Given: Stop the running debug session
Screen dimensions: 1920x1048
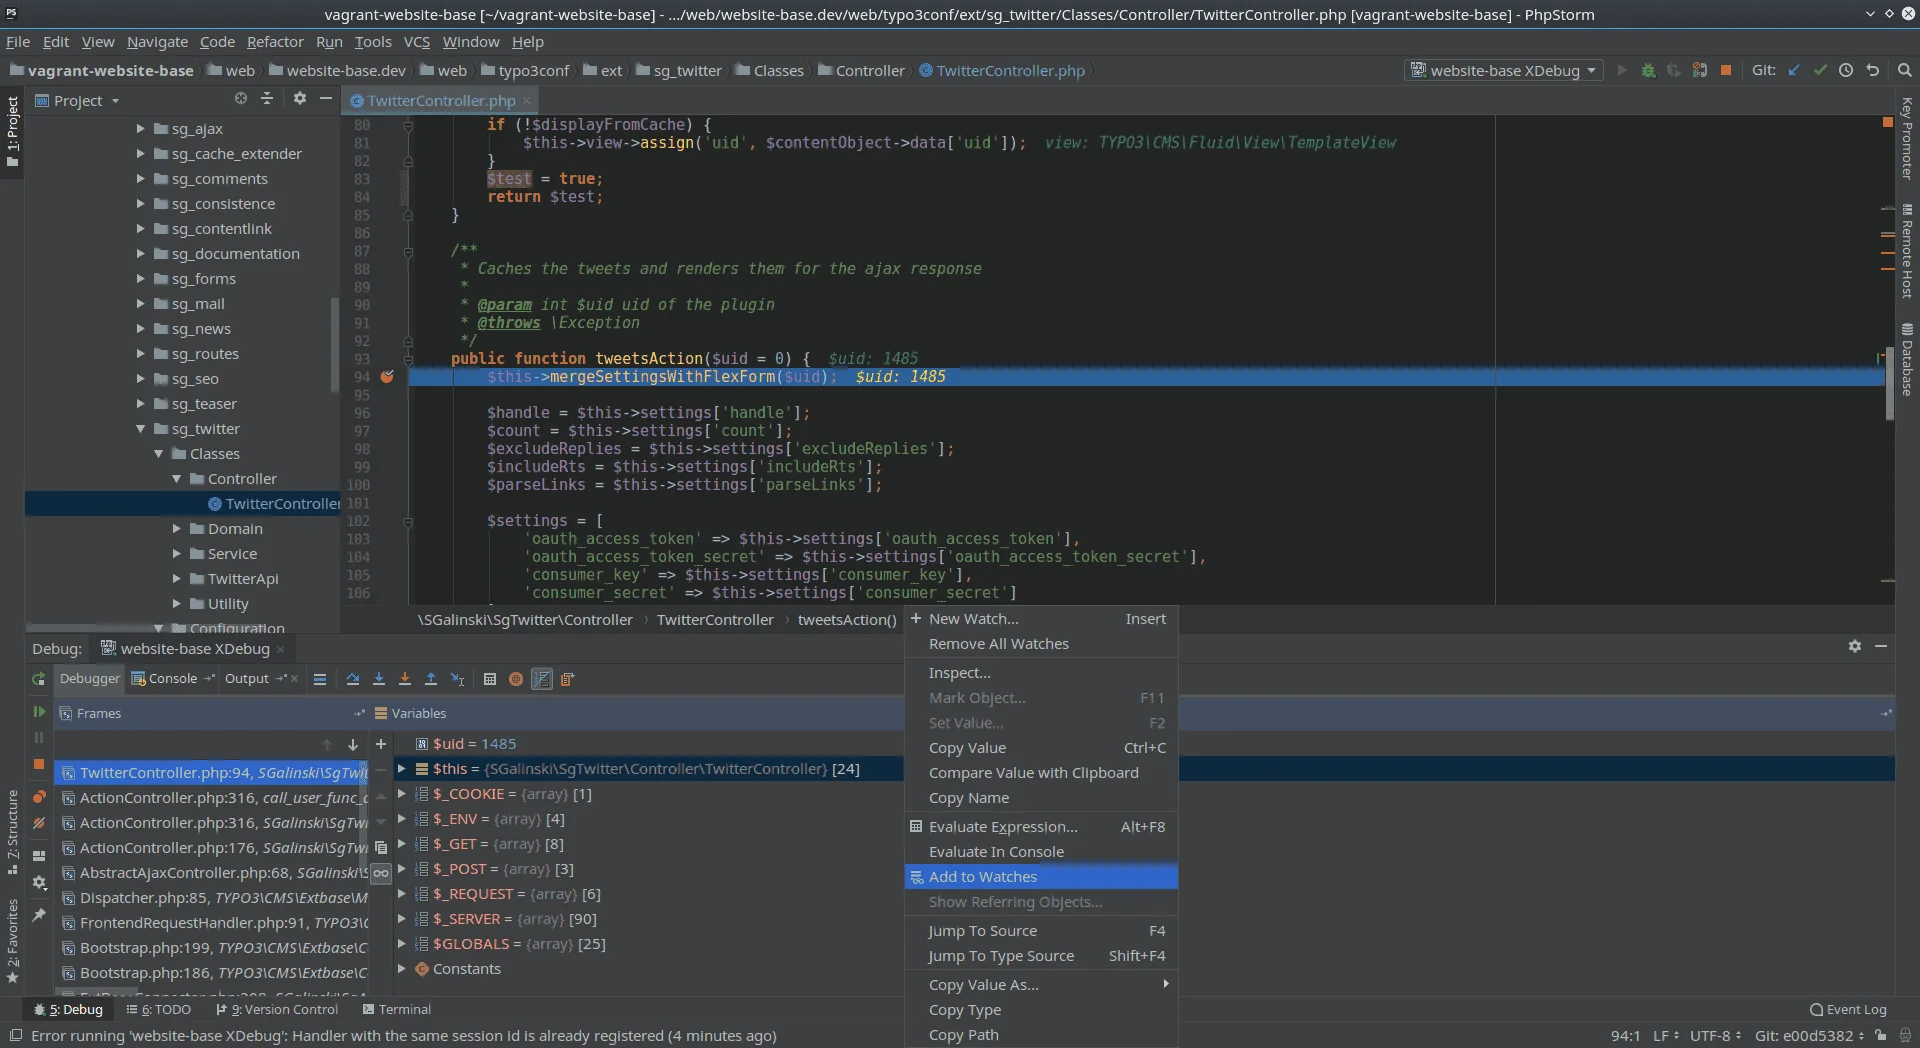Looking at the screenshot, I should pos(1726,70).
